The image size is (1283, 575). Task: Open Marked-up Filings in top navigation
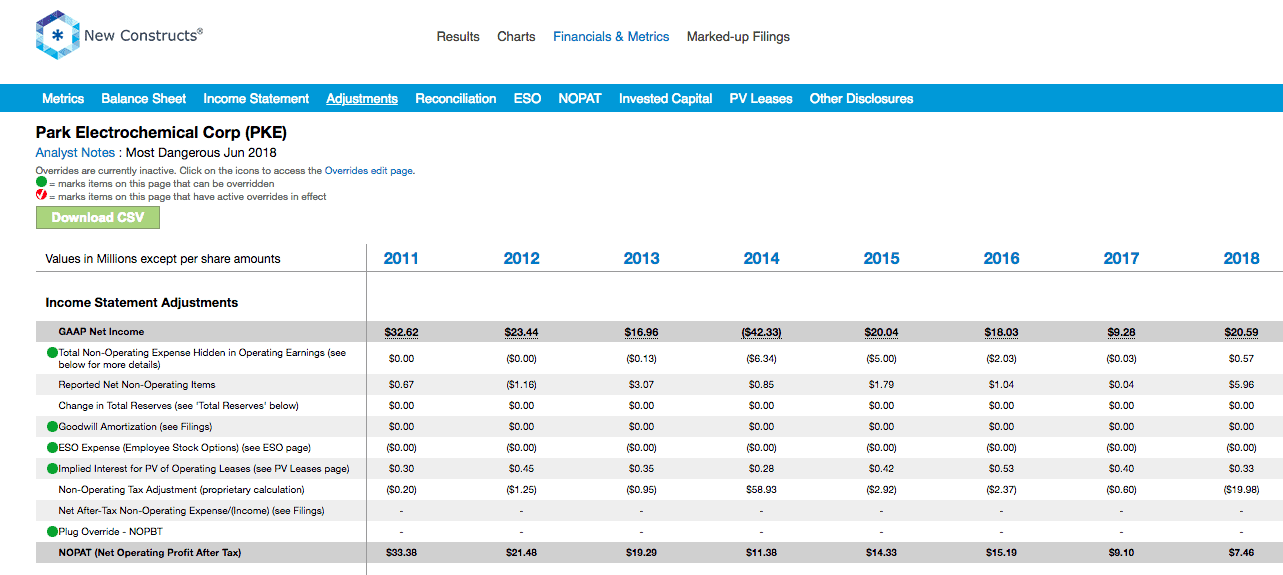pos(738,36)
